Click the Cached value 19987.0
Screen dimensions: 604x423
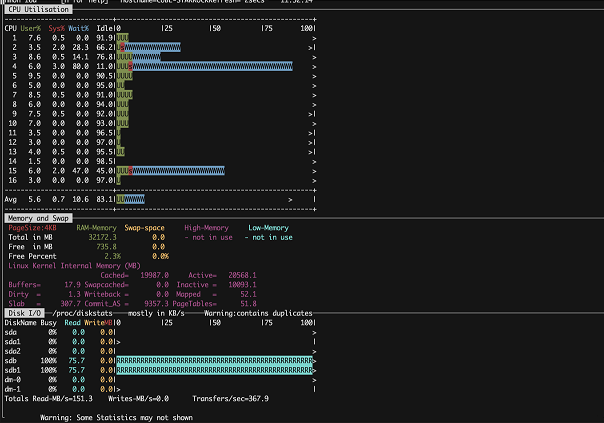[154, 275]
